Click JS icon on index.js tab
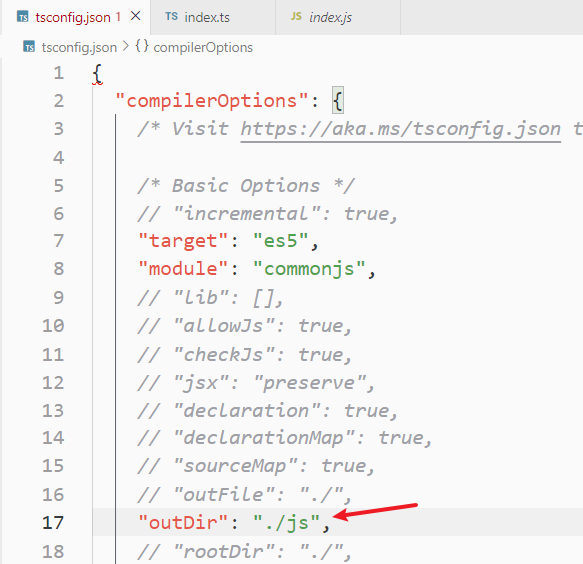583x564 pixels. point(296,16)
